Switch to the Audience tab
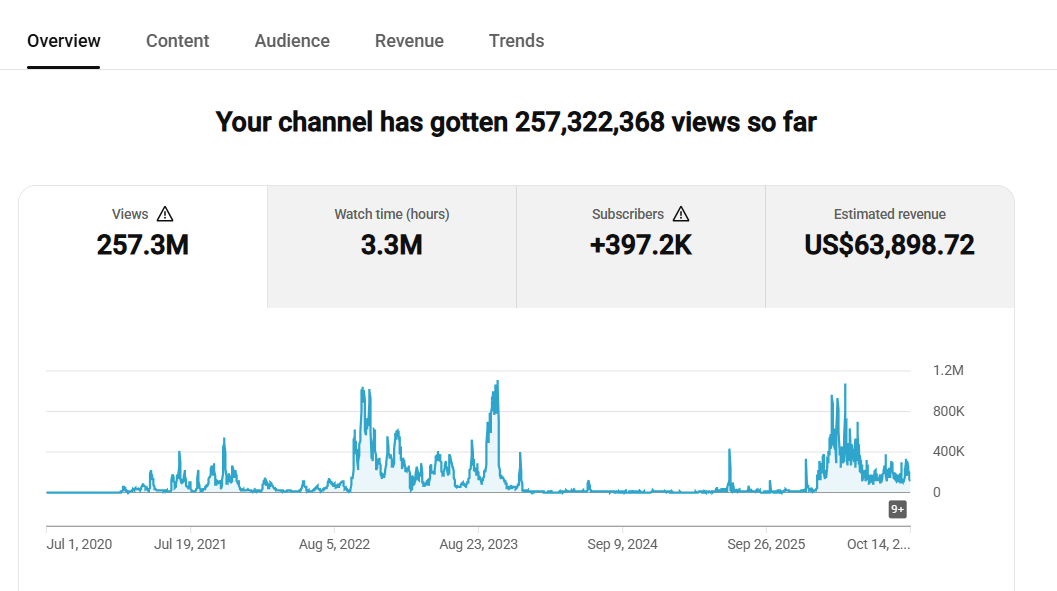The image size is (1057, 591). [x=292, y=41]
